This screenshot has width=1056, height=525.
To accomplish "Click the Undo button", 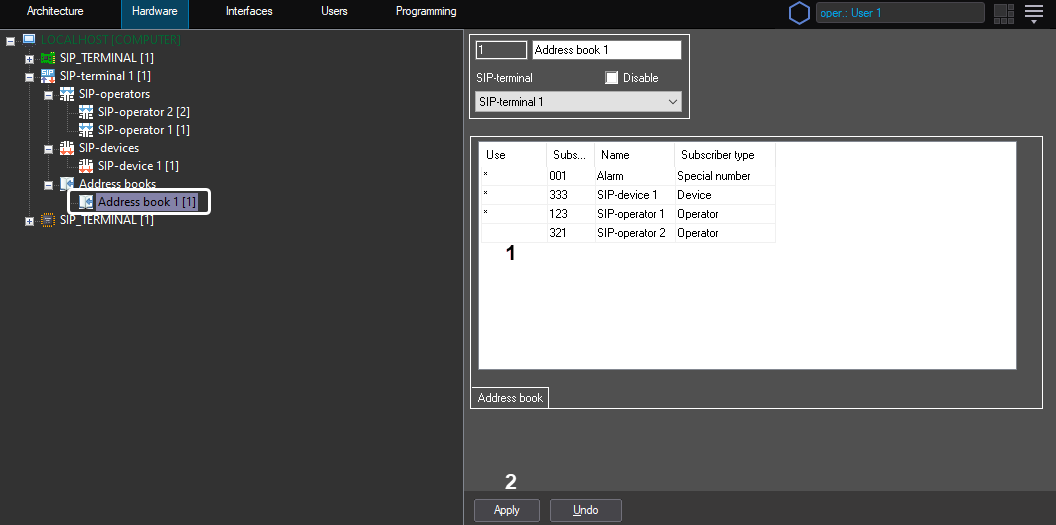I will click(x=585, y=510).
